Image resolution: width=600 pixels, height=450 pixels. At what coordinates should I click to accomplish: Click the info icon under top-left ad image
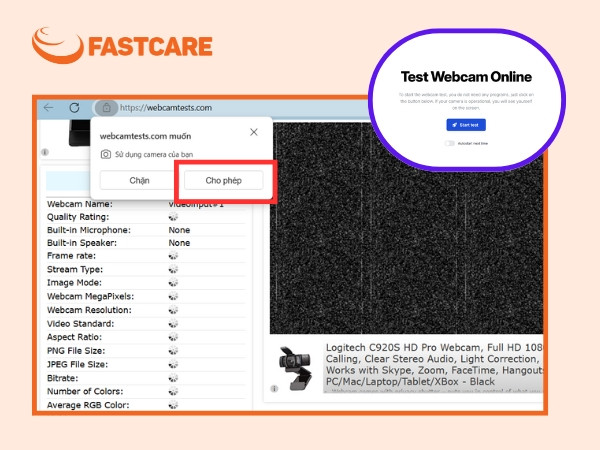click(x=45, y=152)
